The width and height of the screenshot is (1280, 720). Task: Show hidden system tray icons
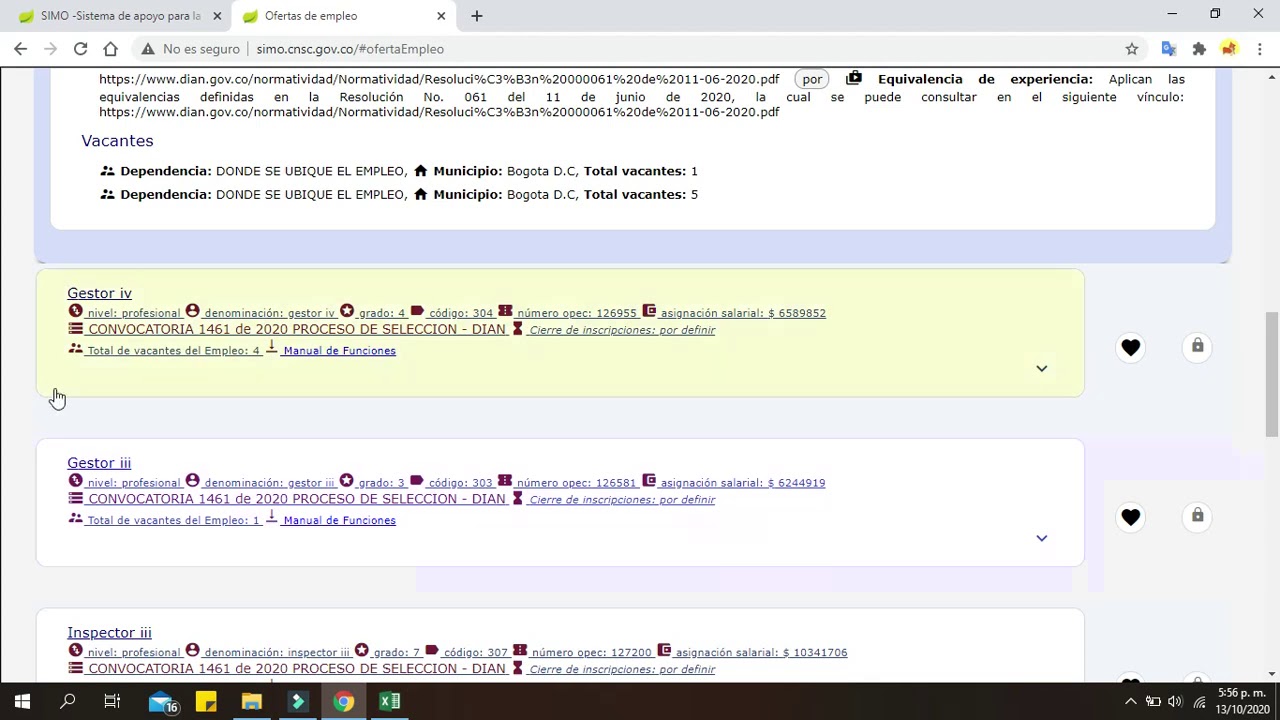click(1131, 702)
